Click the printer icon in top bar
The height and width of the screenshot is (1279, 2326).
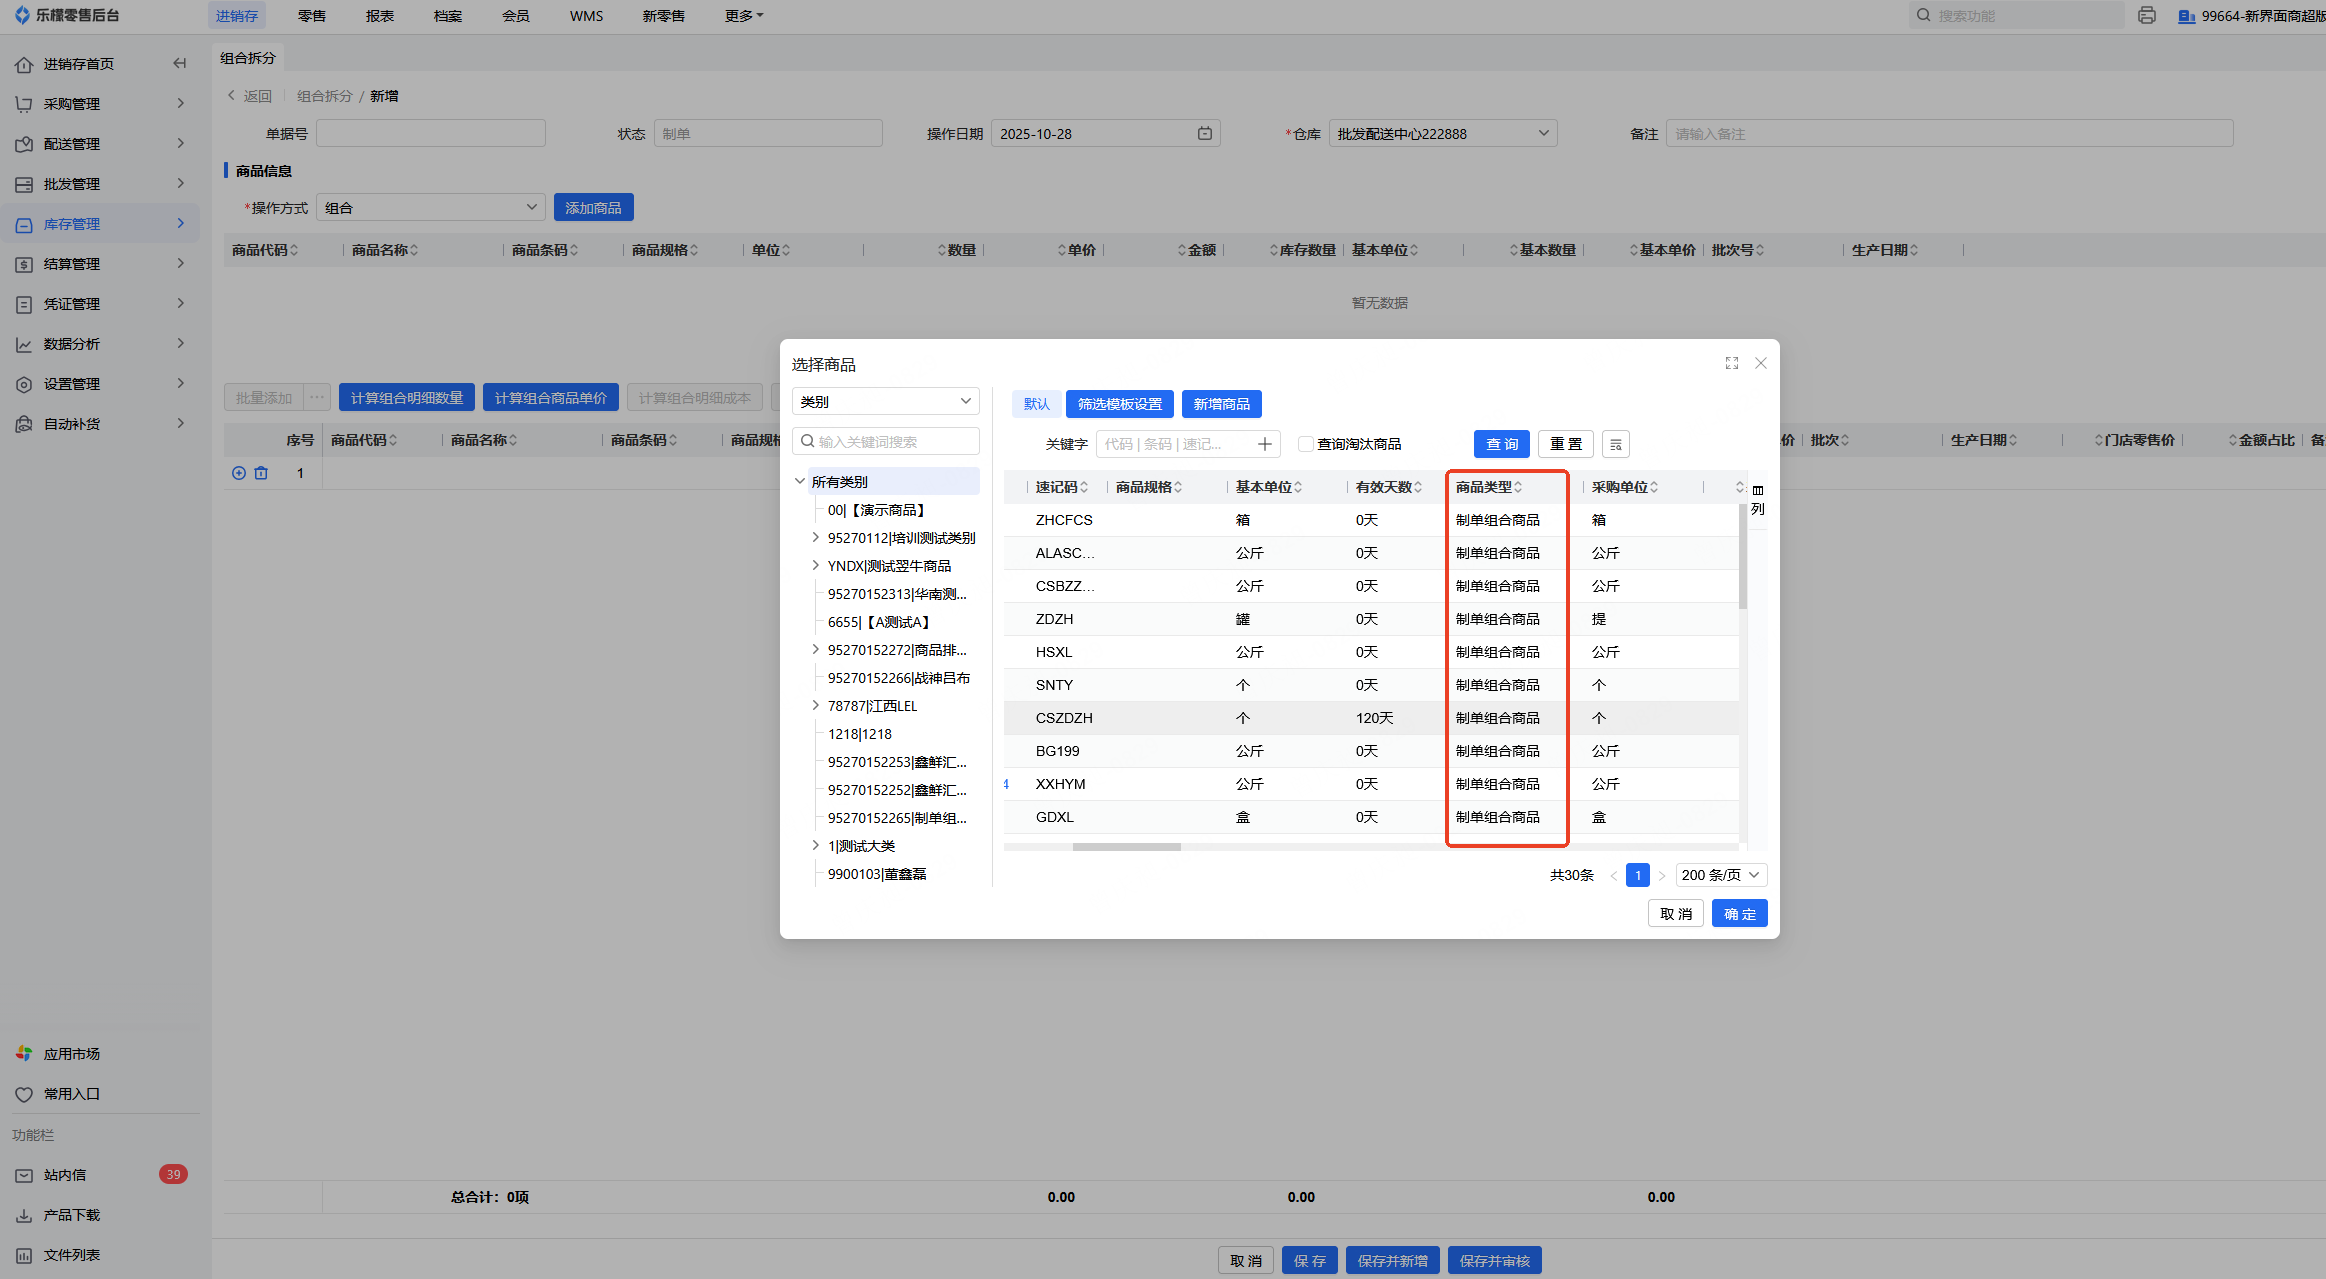tap(2146, 15)
